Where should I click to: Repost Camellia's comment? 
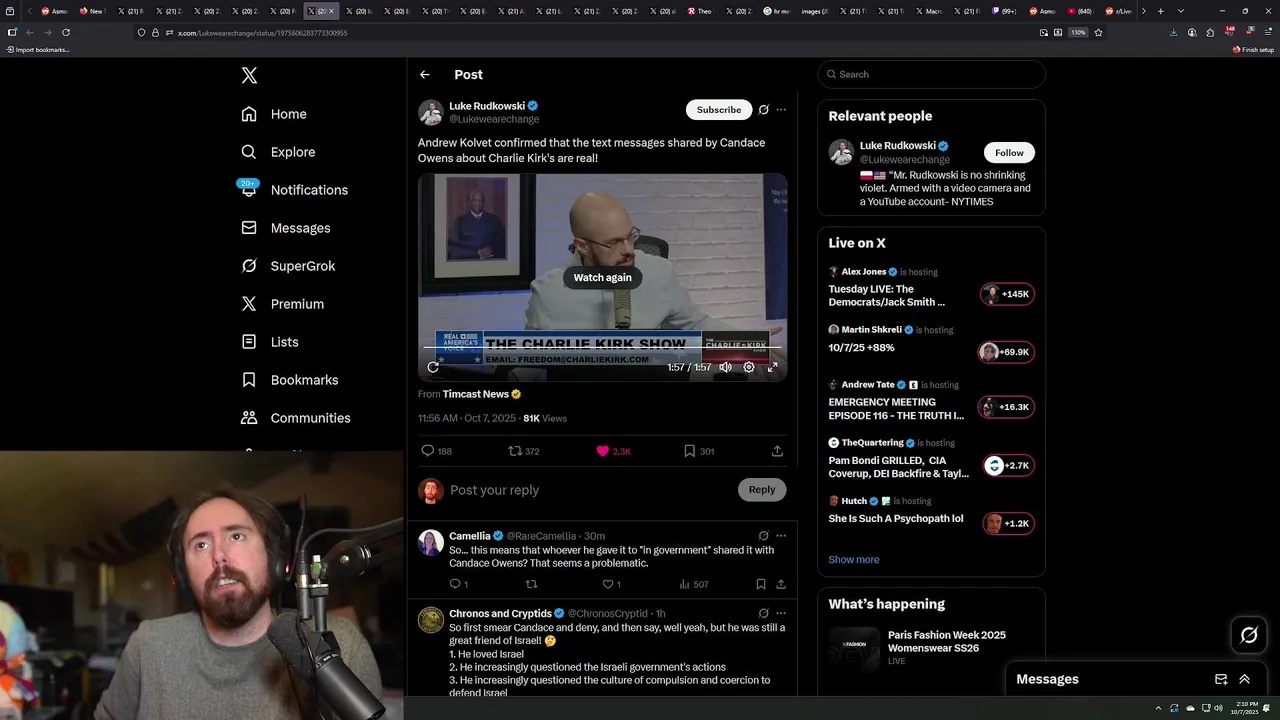click(x=532, y=584)
